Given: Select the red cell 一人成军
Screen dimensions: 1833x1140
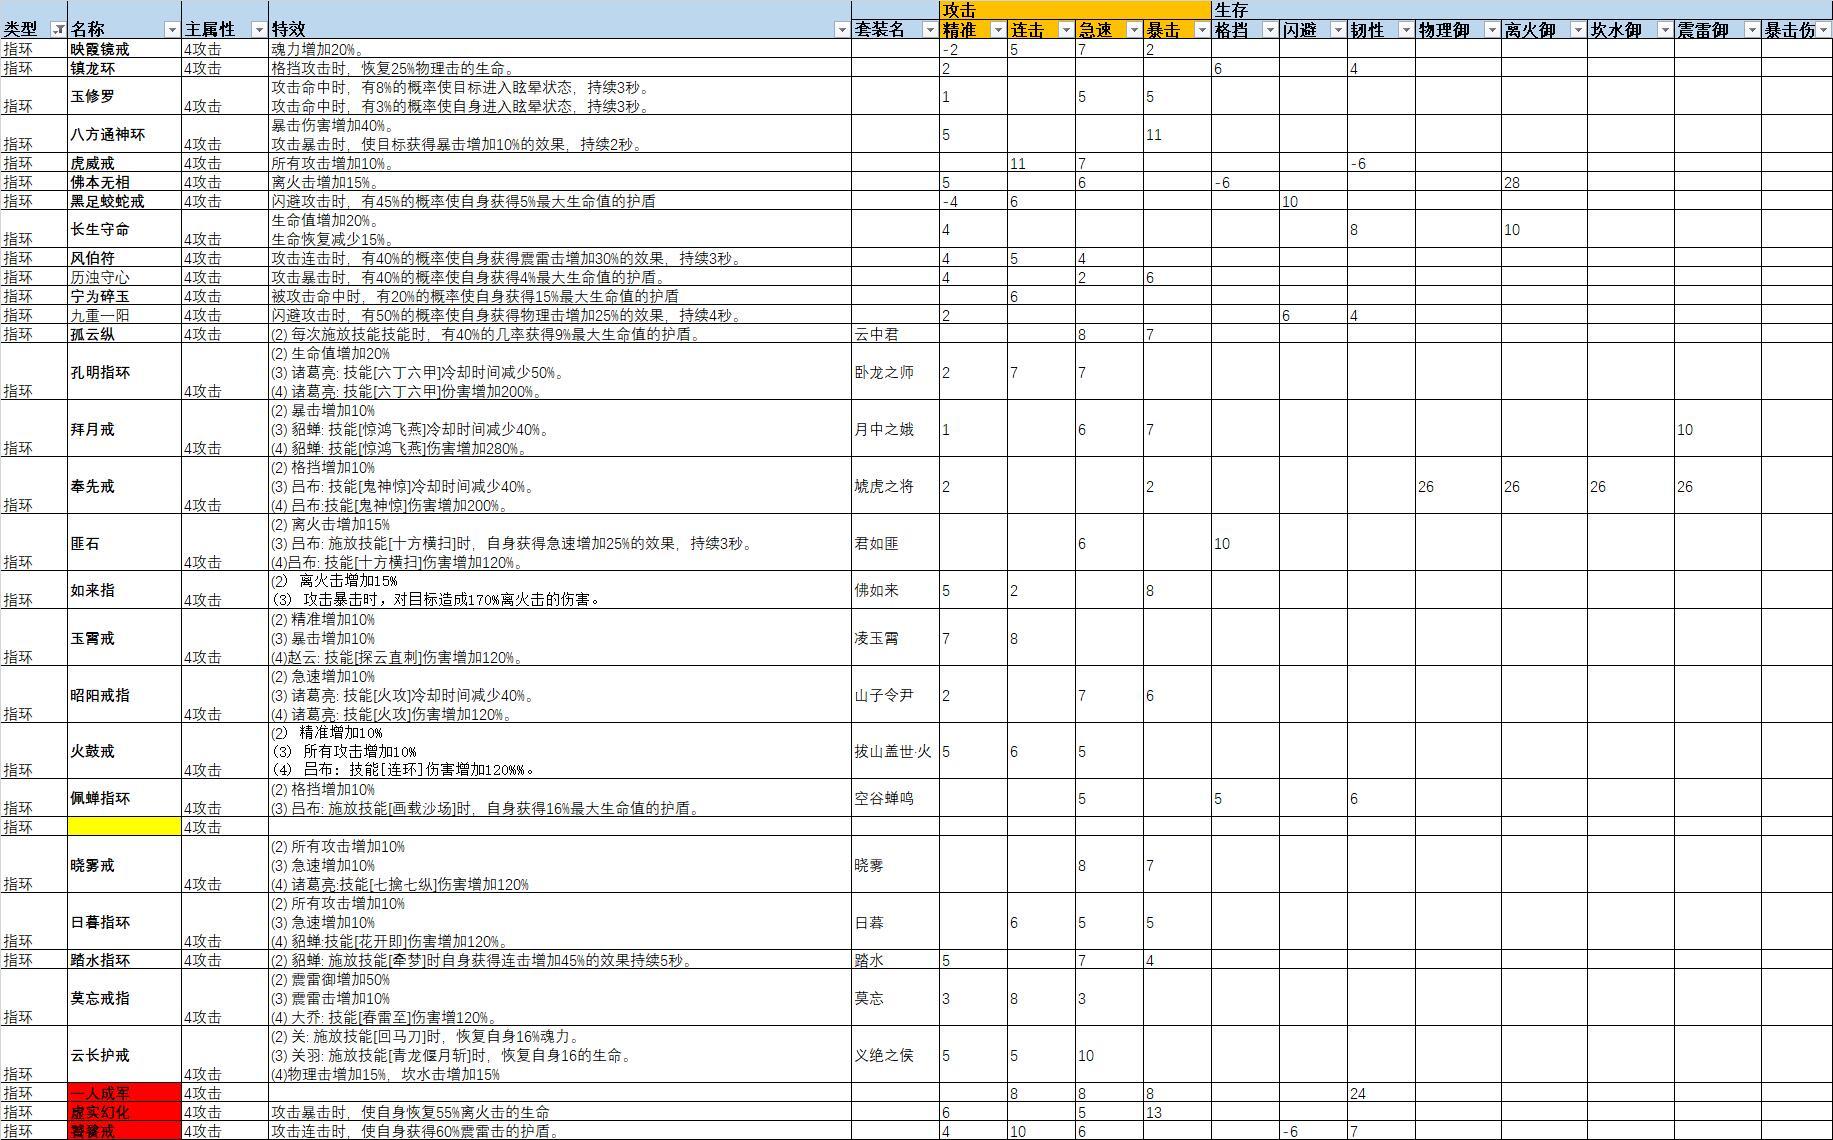Looking at the screenshot, I should pyautogui.click(x=124, y=1093).
